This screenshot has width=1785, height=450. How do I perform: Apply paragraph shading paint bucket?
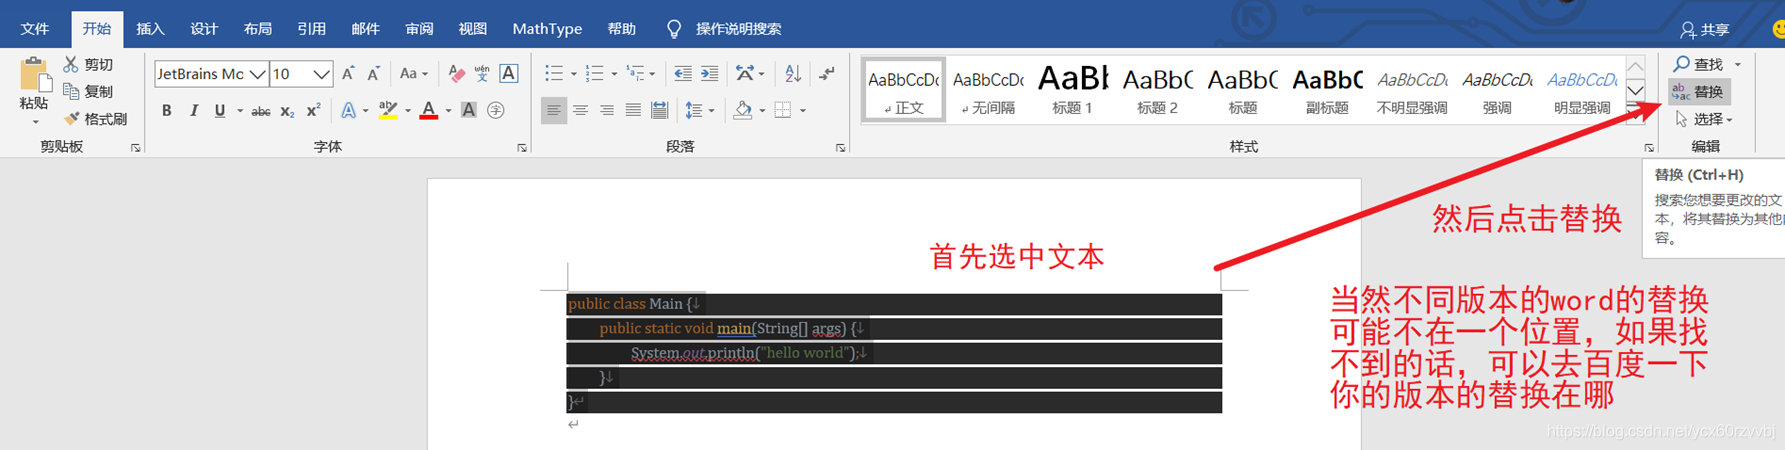tap(742, 110)
